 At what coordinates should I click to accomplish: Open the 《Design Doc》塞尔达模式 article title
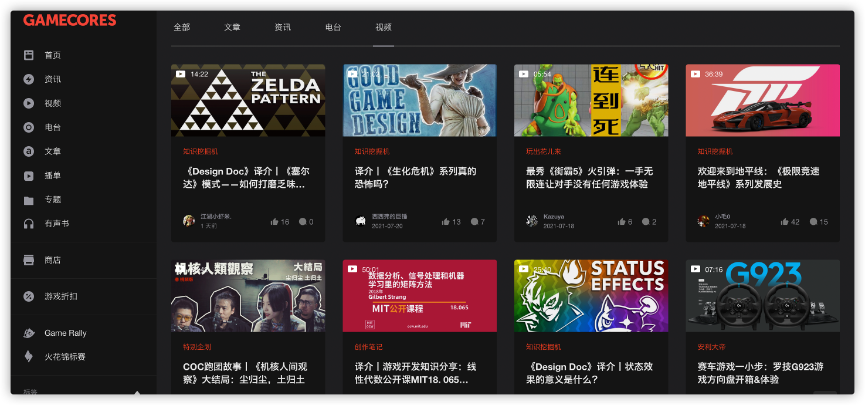(244, 178)
